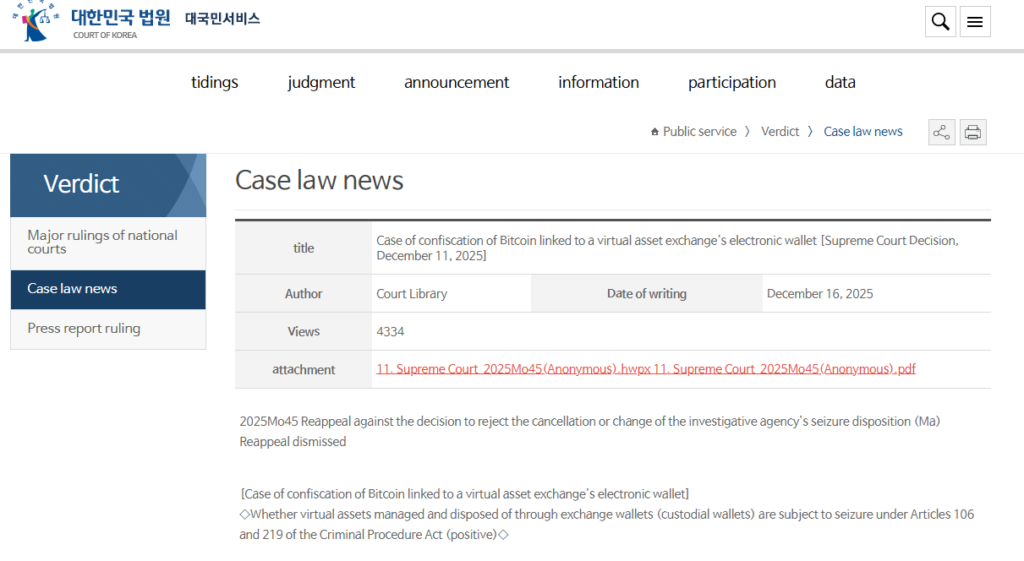Click Verdict in the breadcrumb
Viewport: 1024px width, 561px height.
[780, 132]
